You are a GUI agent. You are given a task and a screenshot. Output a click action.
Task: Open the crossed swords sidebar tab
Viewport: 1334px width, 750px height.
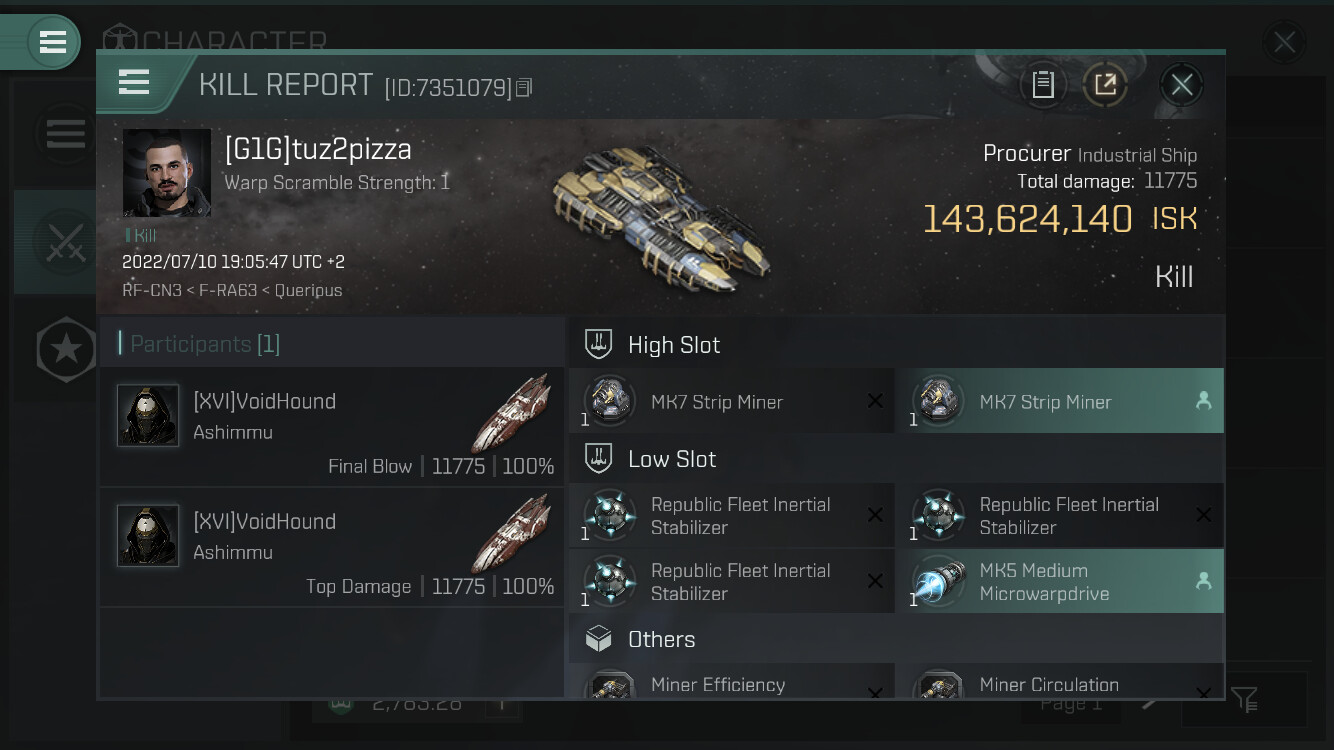(x=66, y=243)
